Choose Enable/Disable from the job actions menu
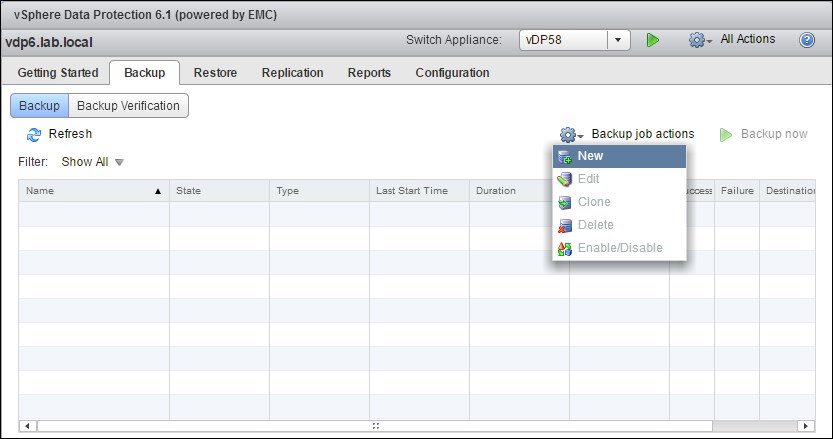This screenshot has width=833, height=439. coord(619,248)
